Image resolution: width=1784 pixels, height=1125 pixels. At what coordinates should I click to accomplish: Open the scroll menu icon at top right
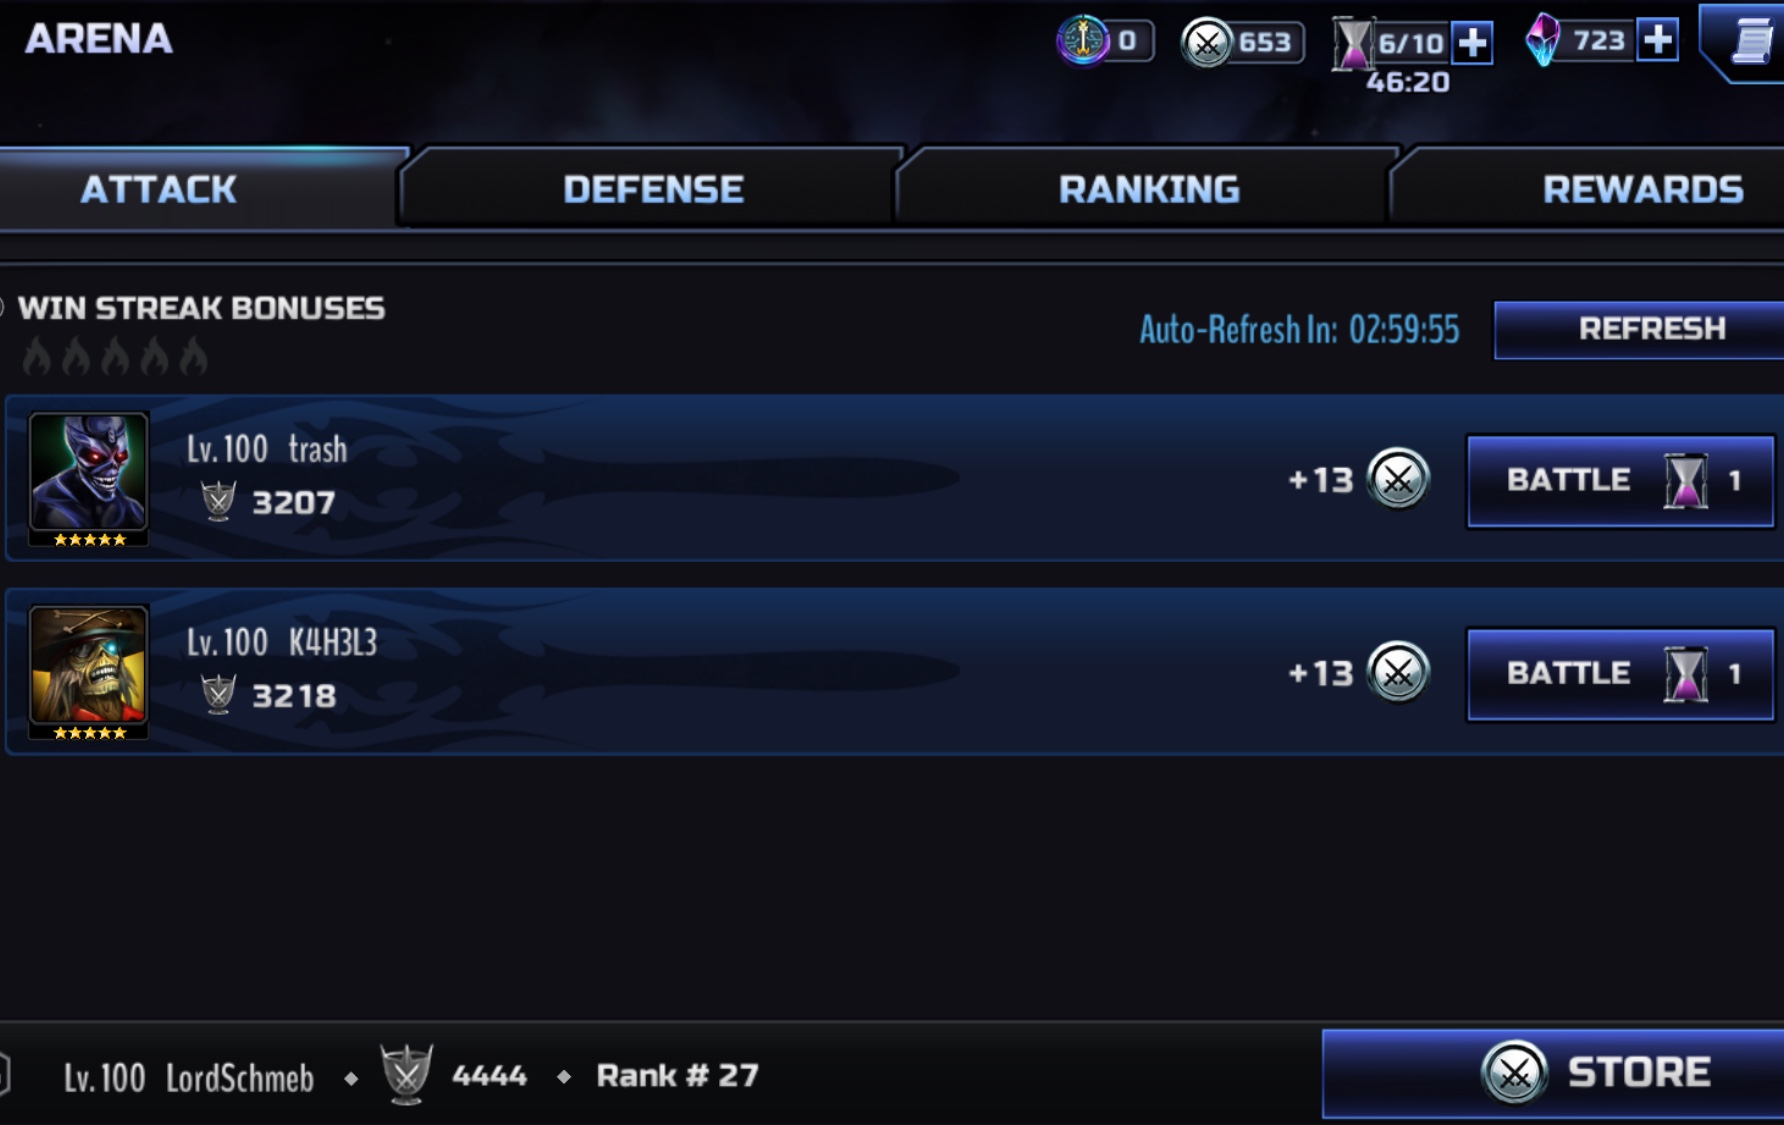click(1750, 41)
